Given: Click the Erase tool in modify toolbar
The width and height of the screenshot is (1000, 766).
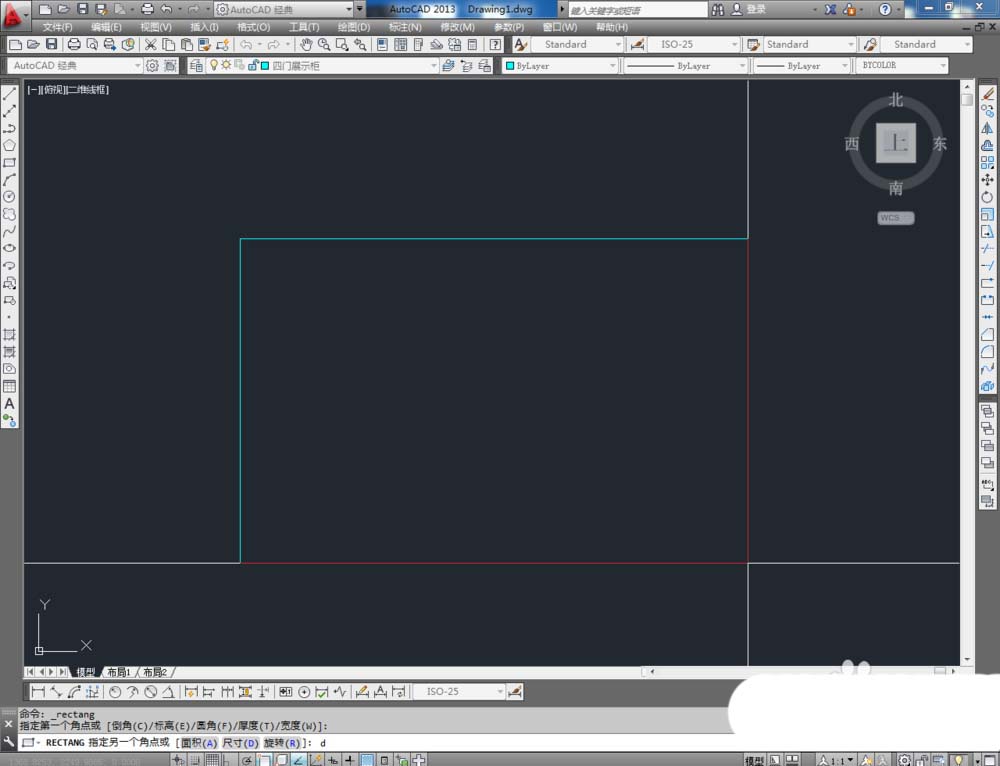Looking at the screenshot, I should pyautogui.click(x=987, y=94).
